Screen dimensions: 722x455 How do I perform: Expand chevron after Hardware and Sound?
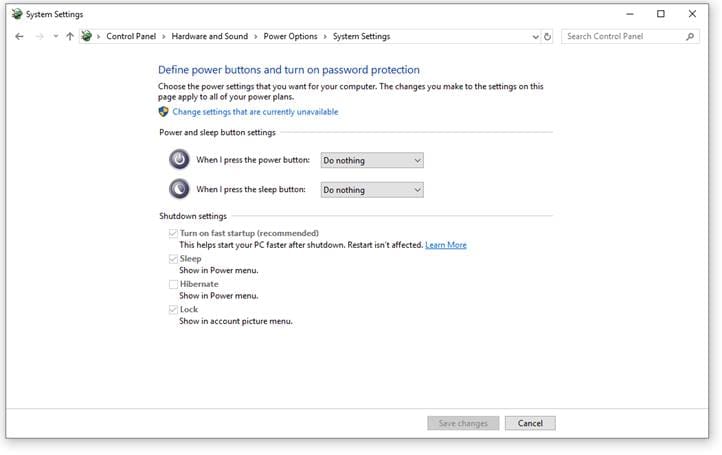[256, 36]
